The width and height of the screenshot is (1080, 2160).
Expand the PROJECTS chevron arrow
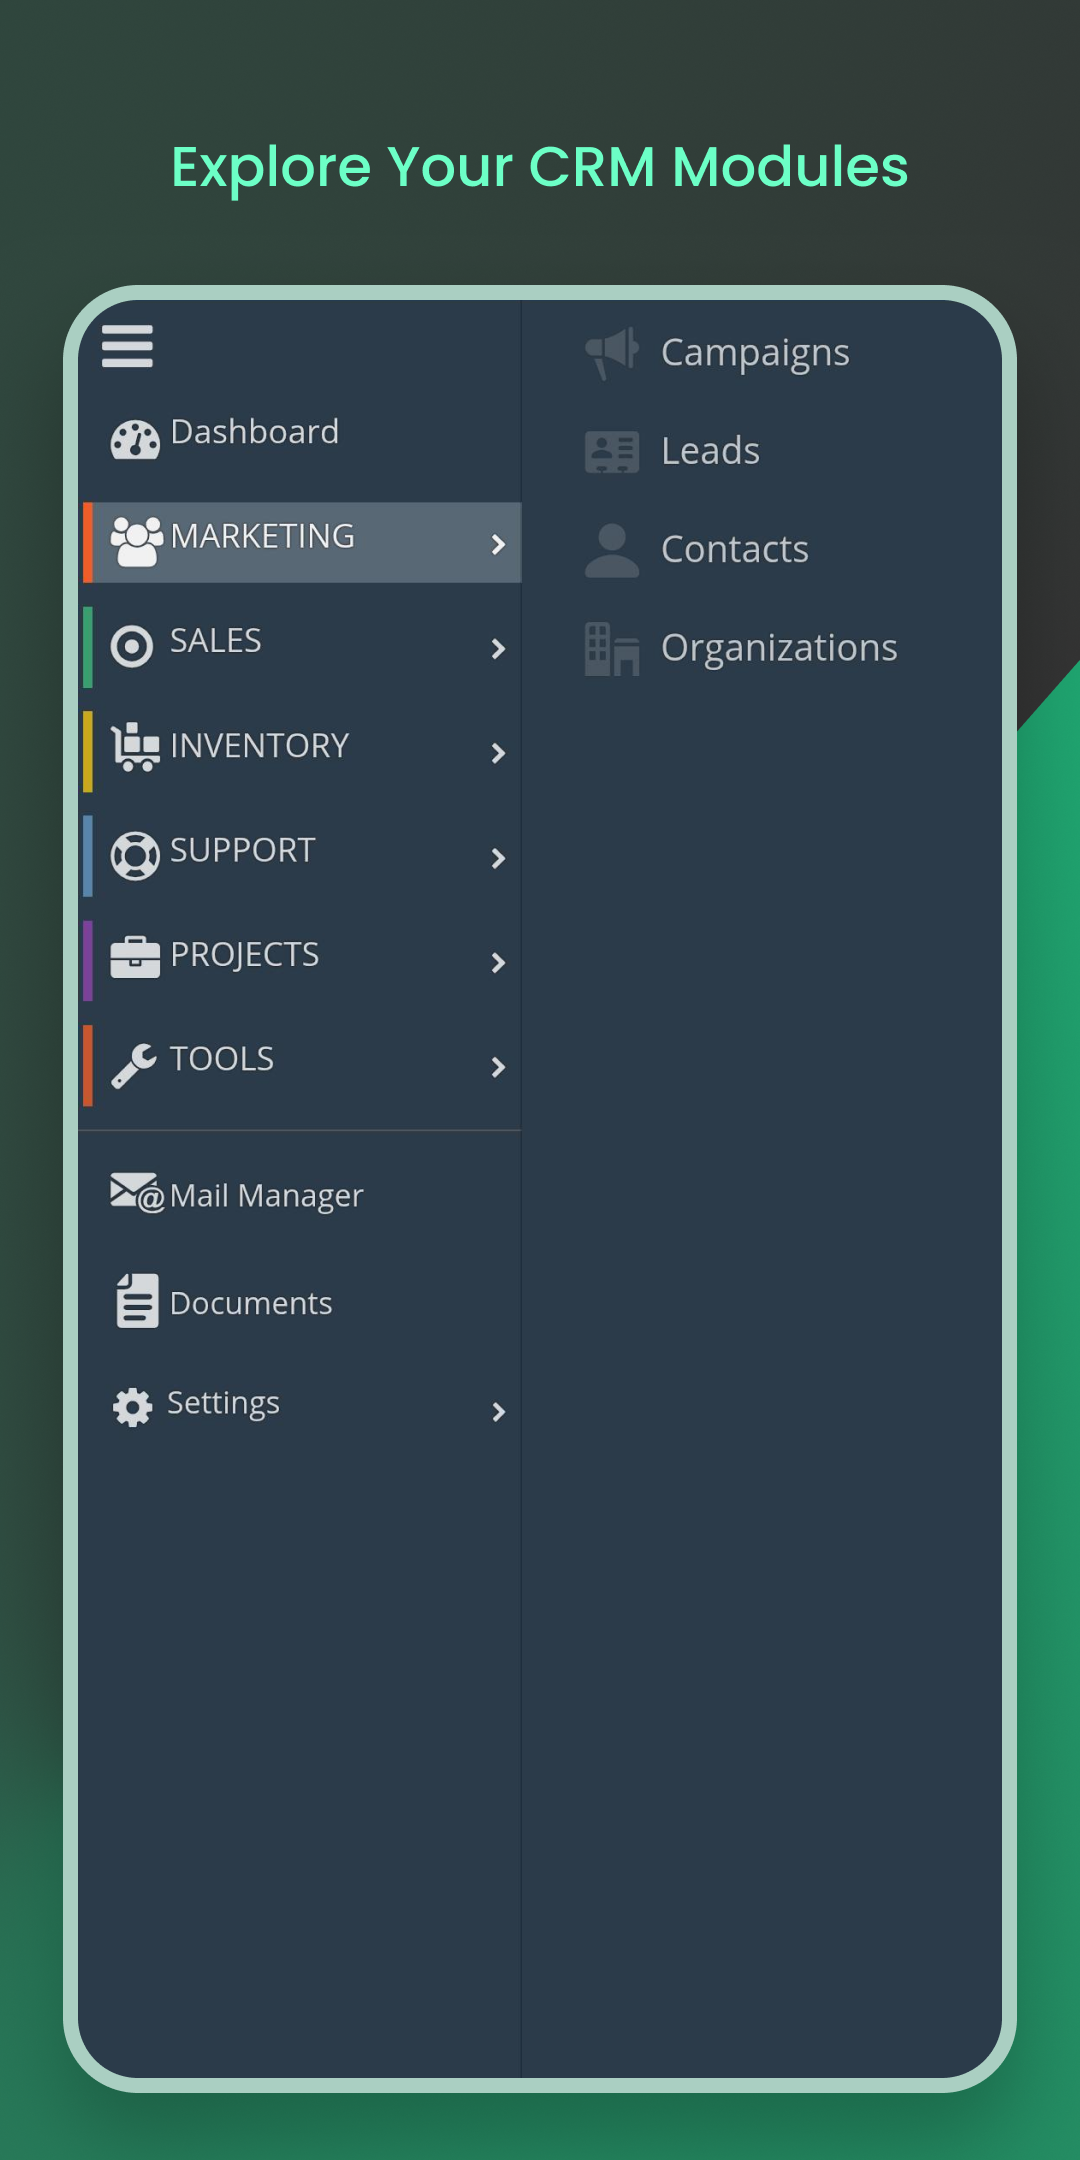[x=498, y=963]
